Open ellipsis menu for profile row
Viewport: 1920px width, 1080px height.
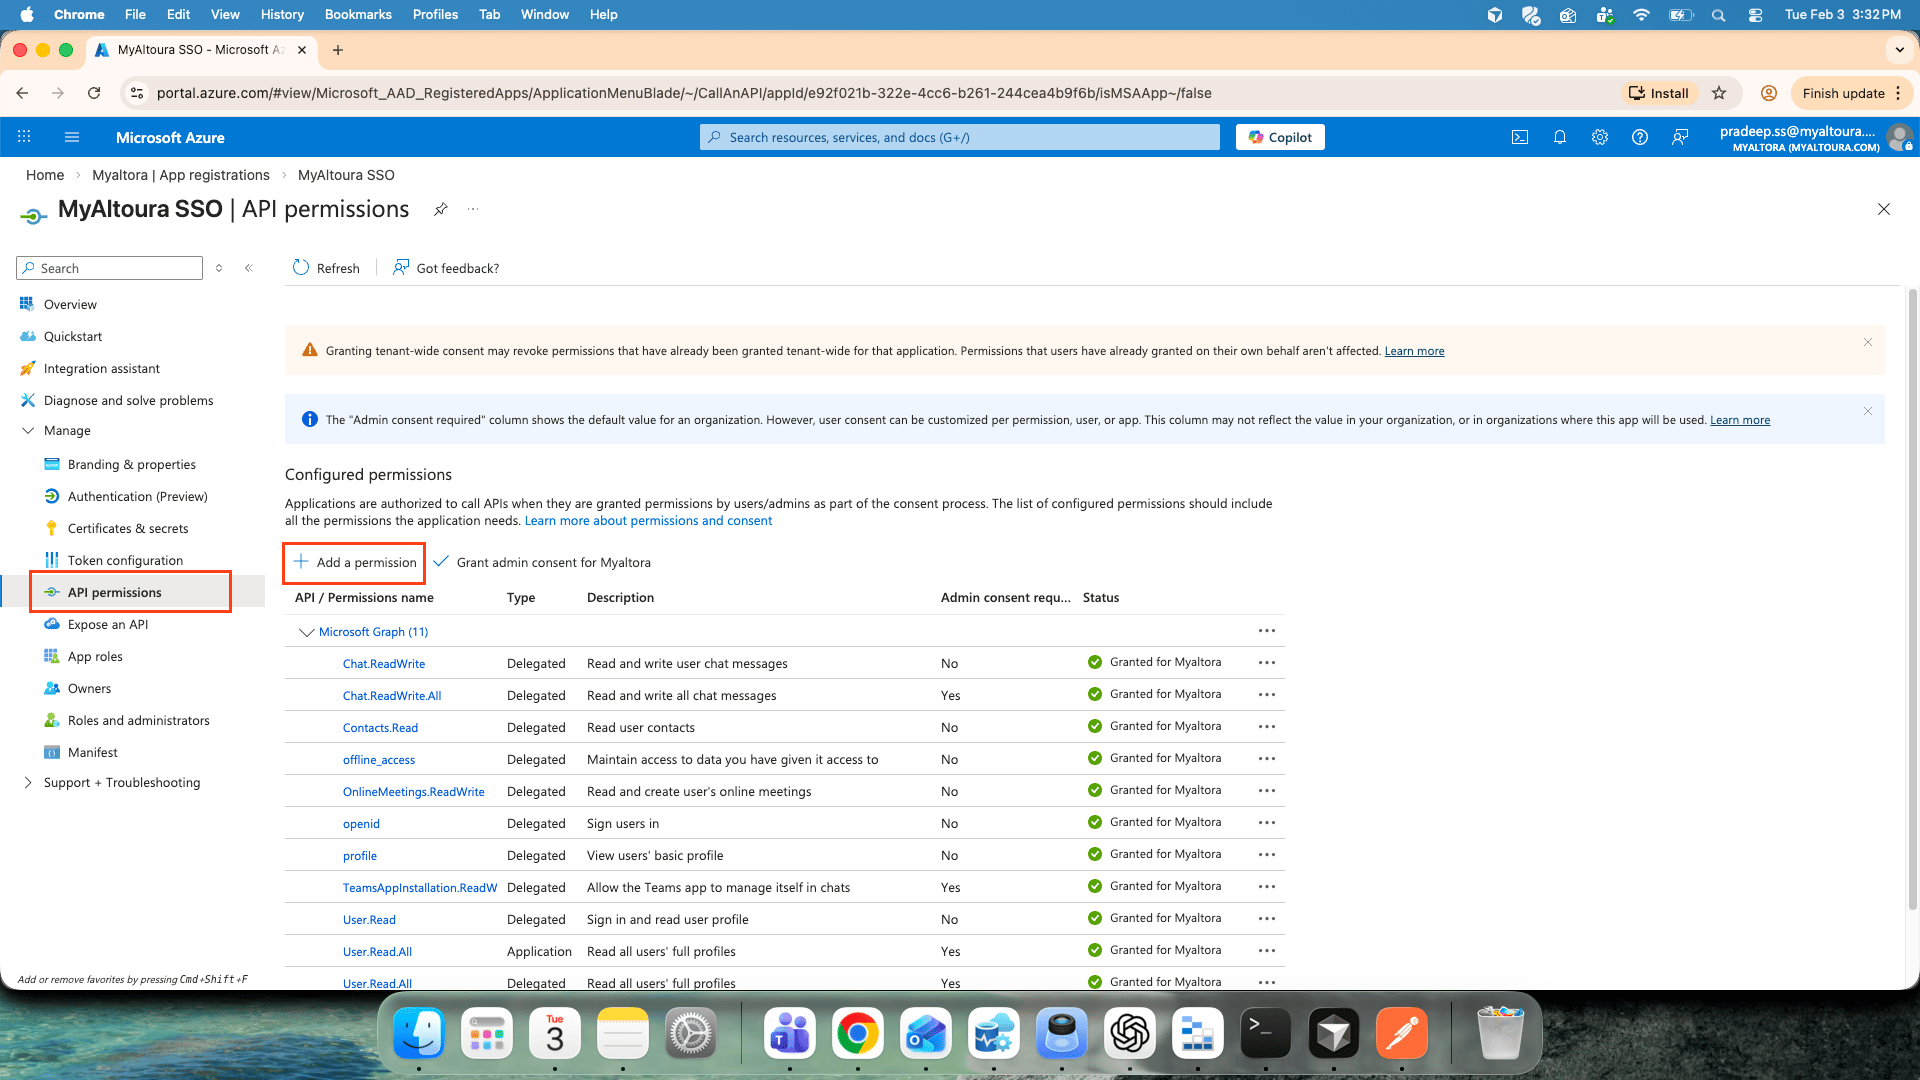[1267, 855]
